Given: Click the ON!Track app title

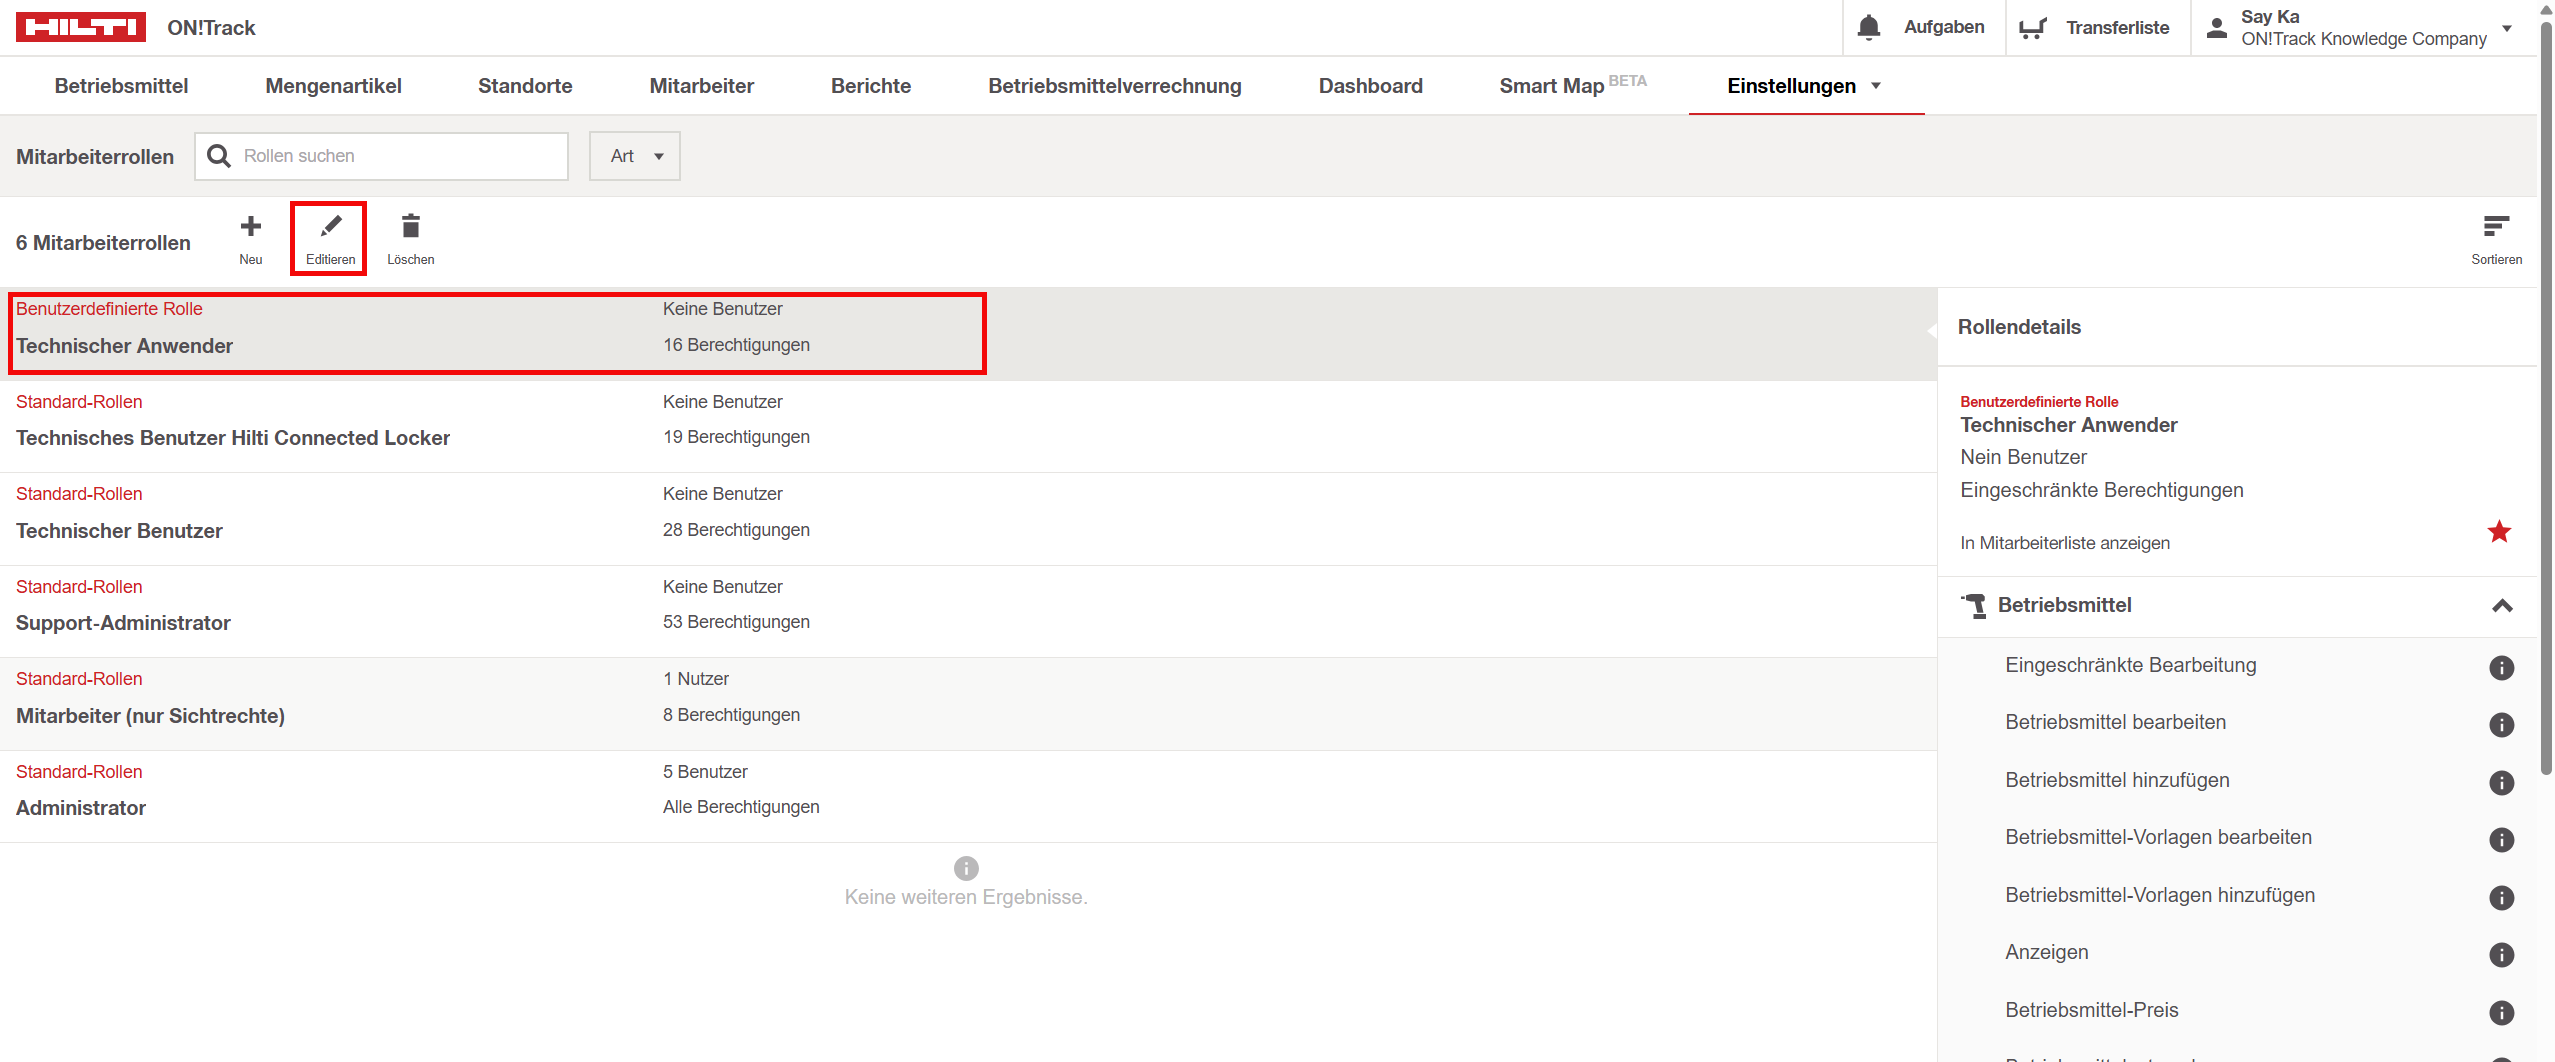Looking at the screenshot, I should tap(211, 28).
